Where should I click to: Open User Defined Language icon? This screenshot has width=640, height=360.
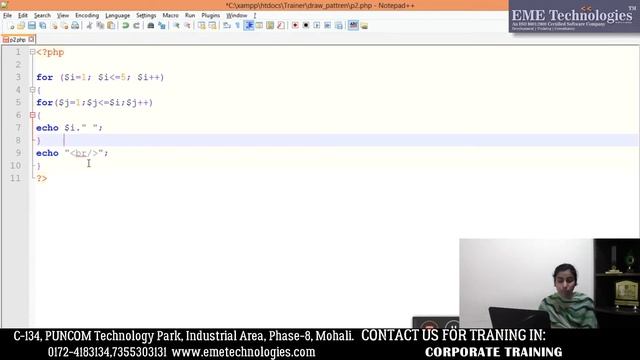pos(259,26)
